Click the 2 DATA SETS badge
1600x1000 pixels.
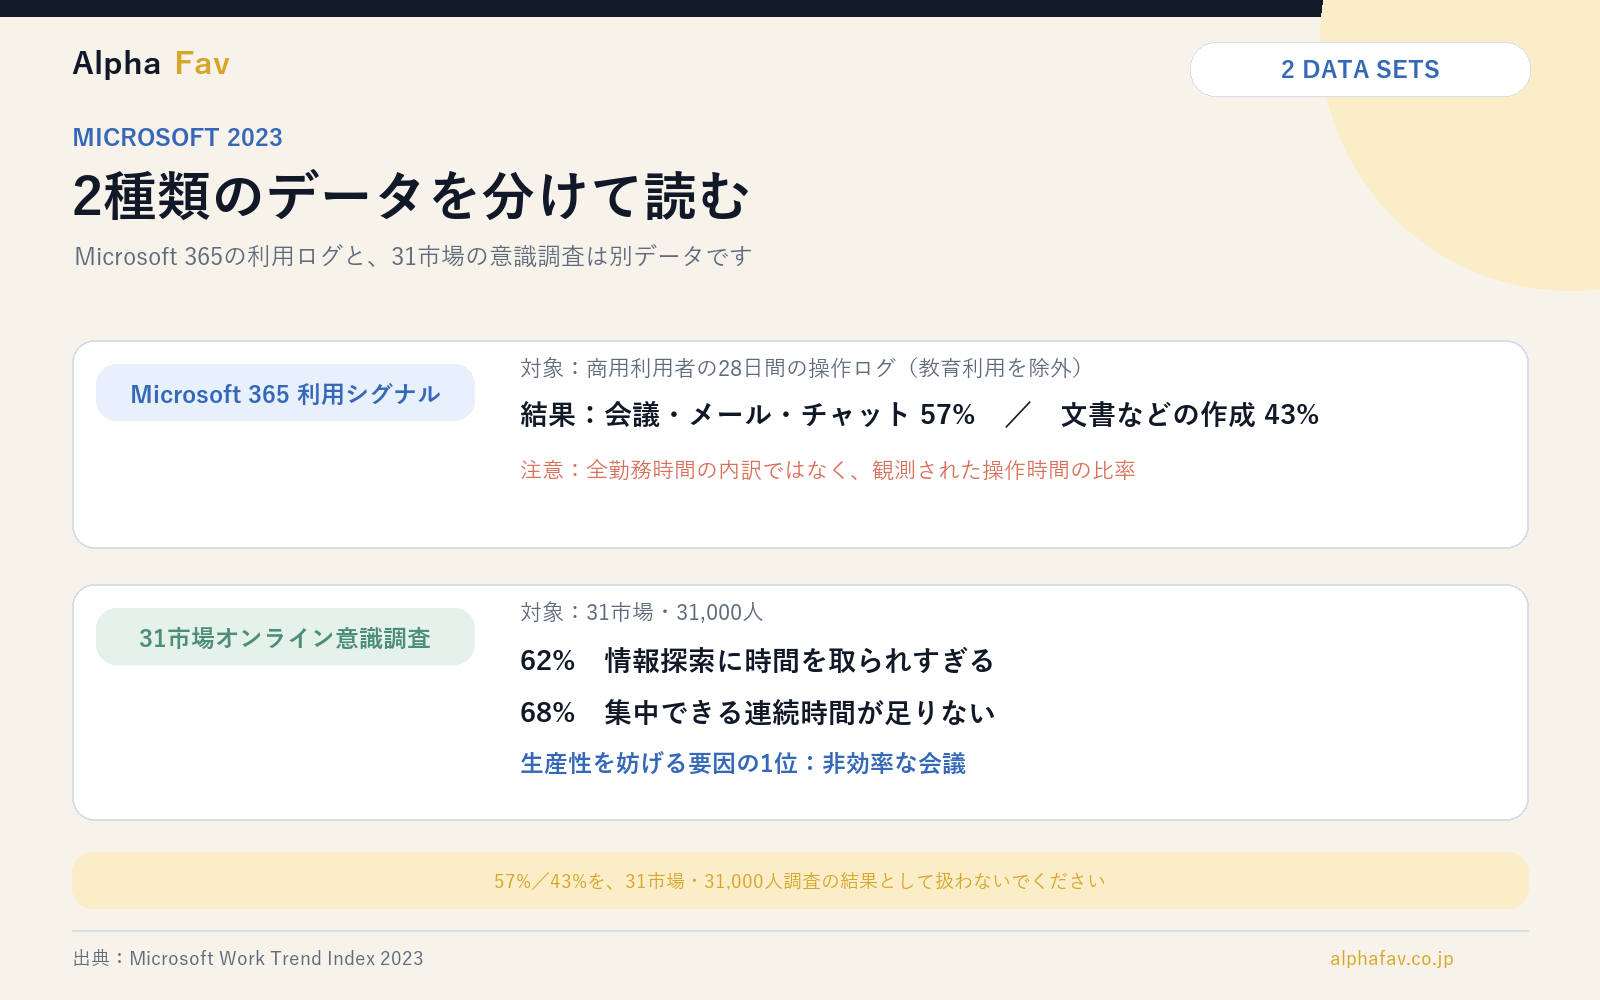1360,69
